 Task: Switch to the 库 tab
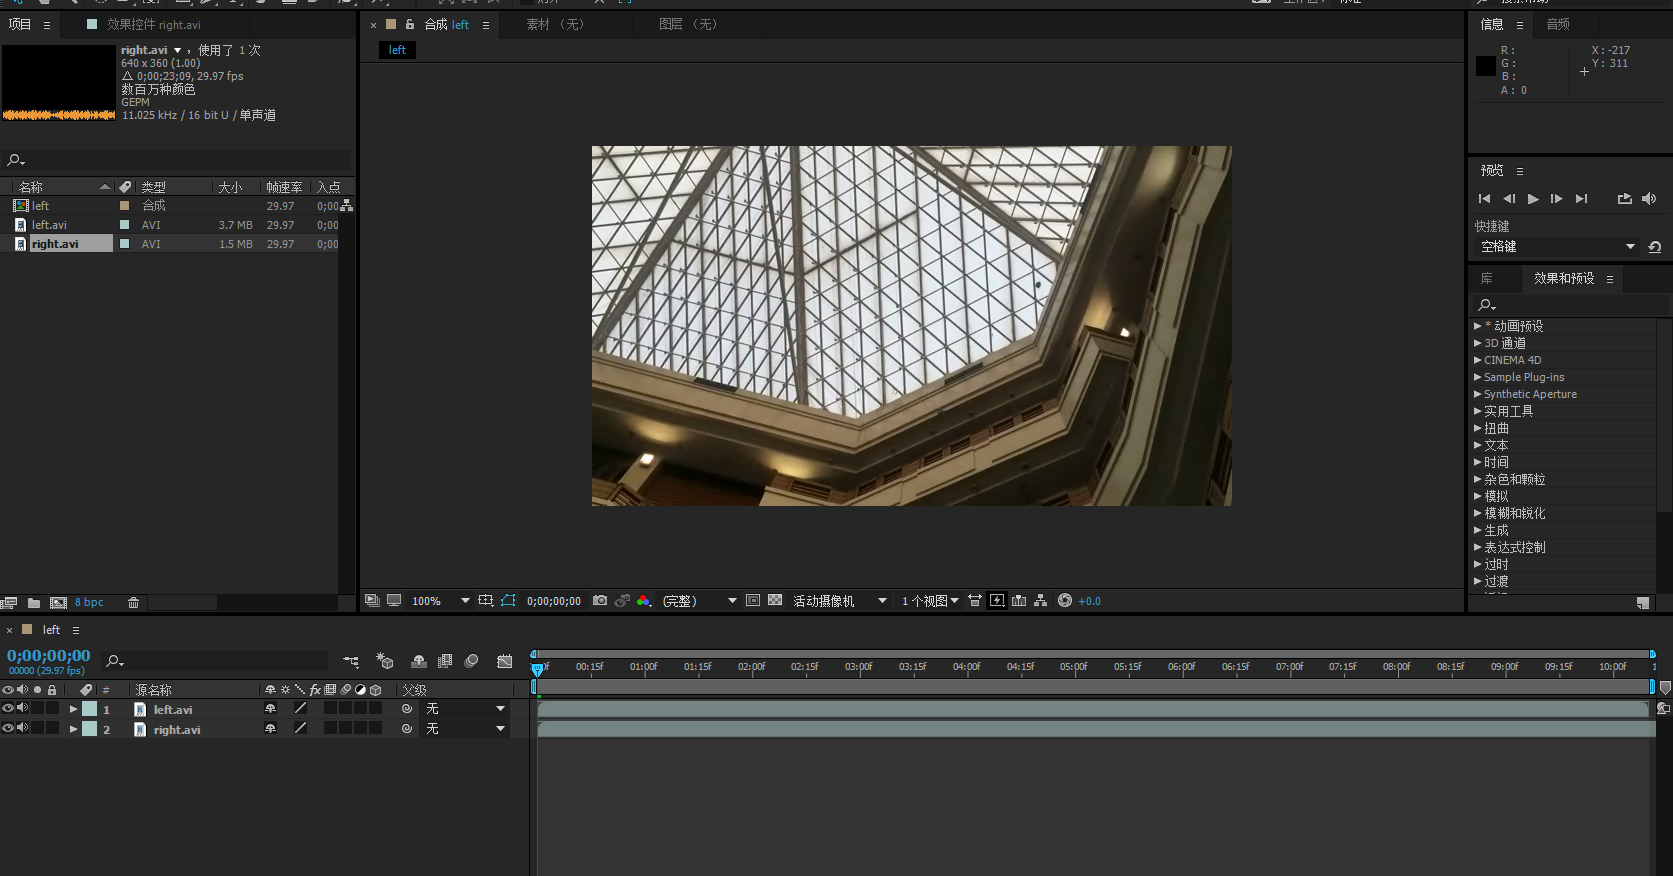click(x=1487, y=279)
